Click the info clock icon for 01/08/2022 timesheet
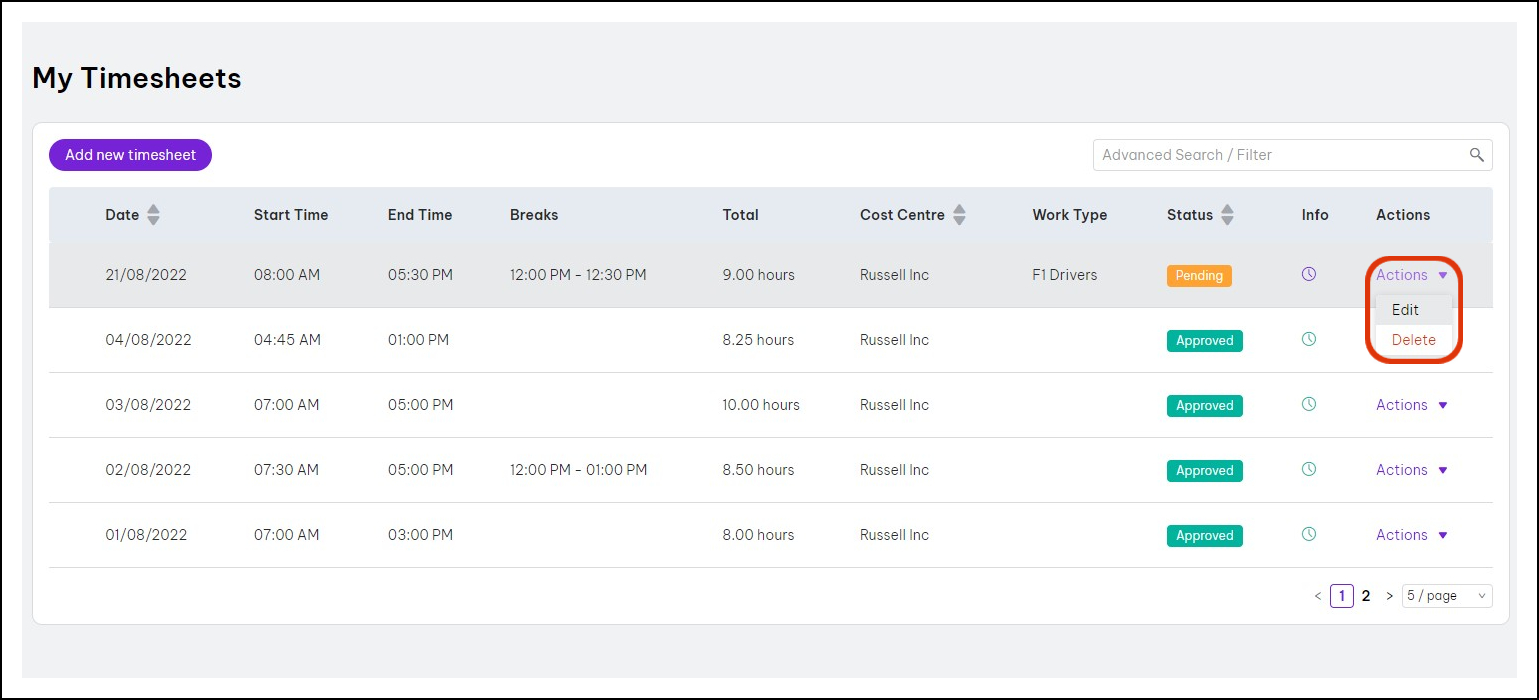The width and height of the screenshot is (1539, 700). [1308, 534]
